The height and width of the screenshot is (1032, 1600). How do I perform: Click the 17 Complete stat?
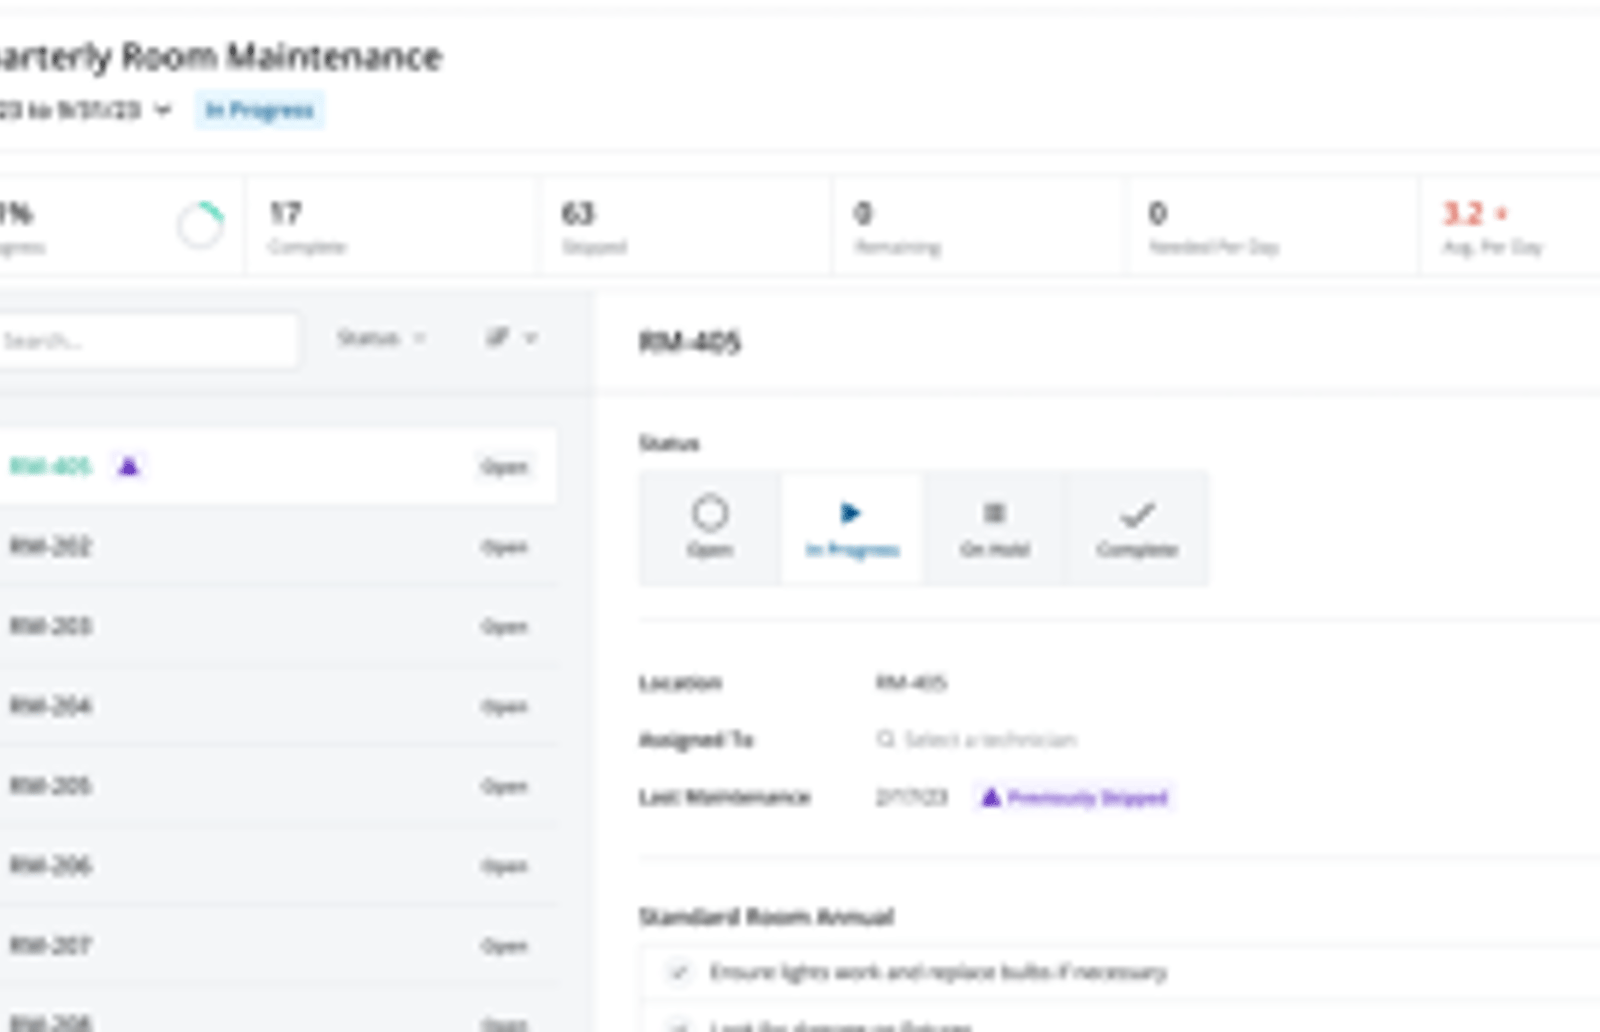pyautogui.click(x=392, y=227)
